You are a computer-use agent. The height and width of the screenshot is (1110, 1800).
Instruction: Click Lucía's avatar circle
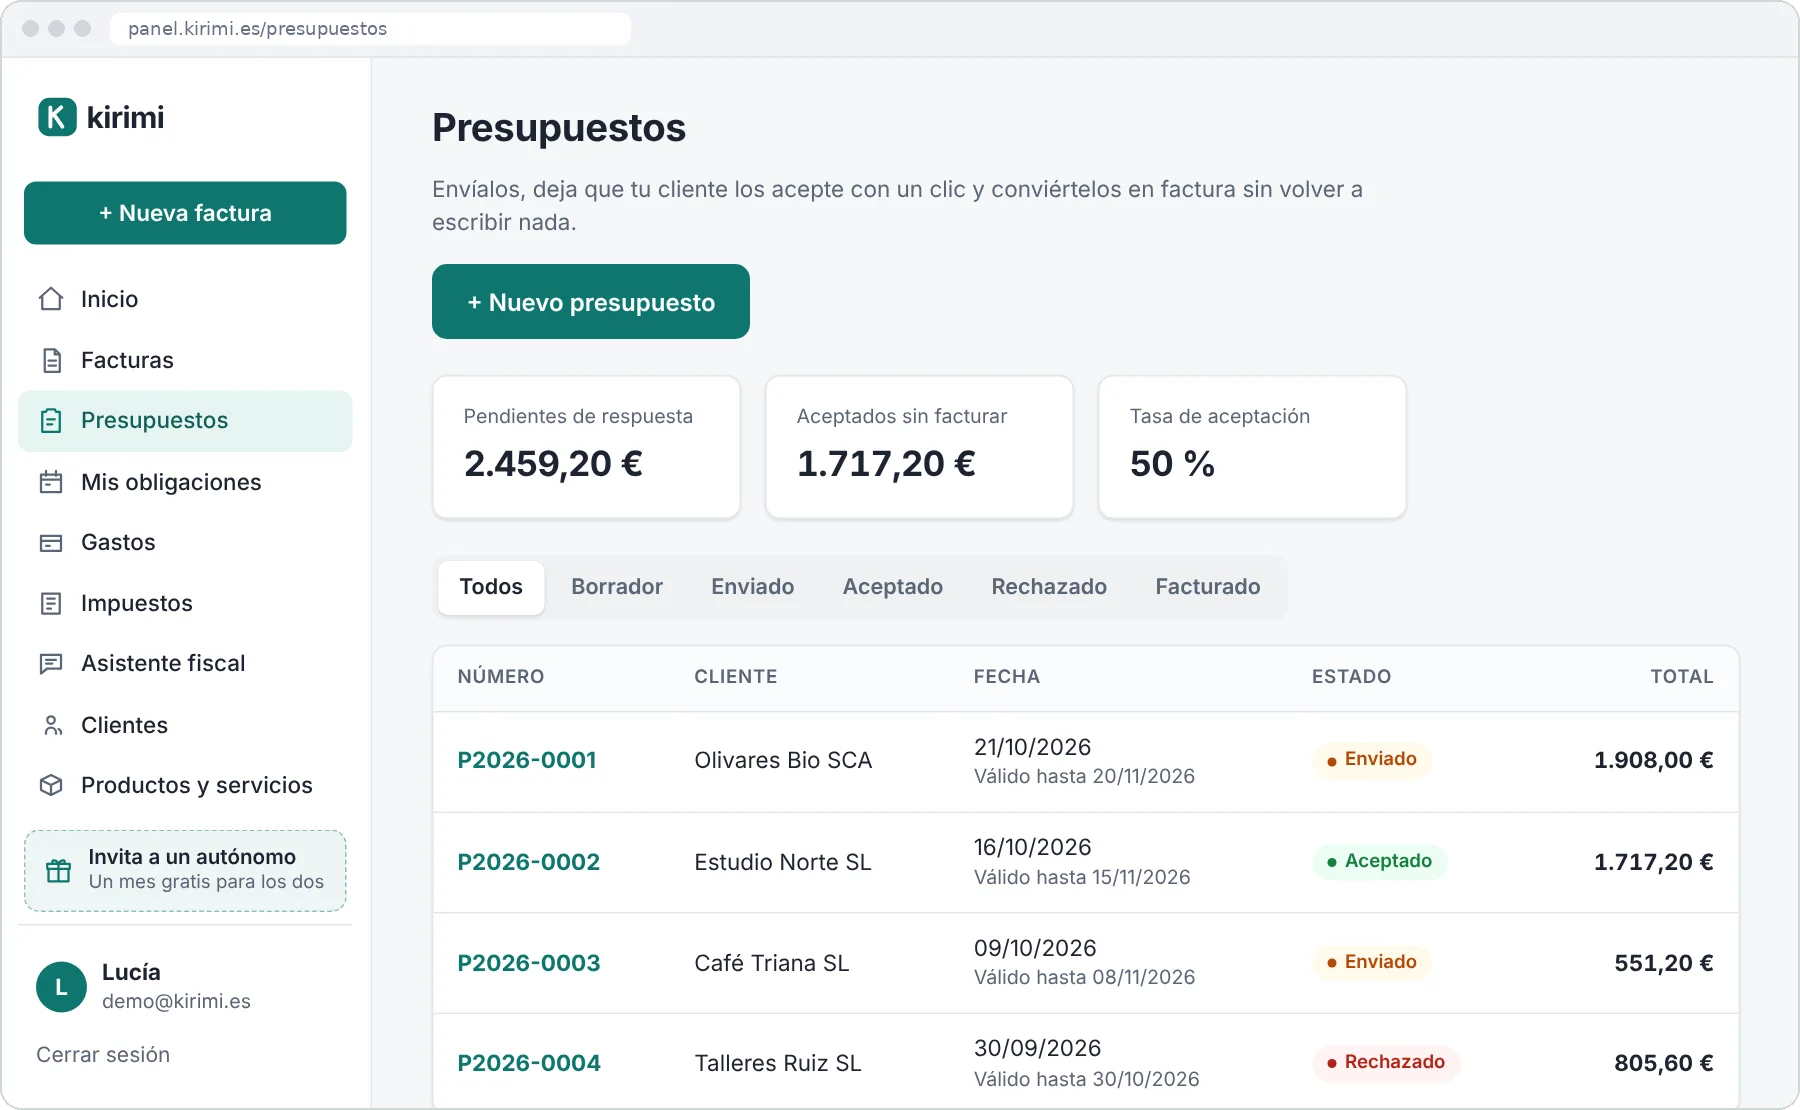coord(61,987)
